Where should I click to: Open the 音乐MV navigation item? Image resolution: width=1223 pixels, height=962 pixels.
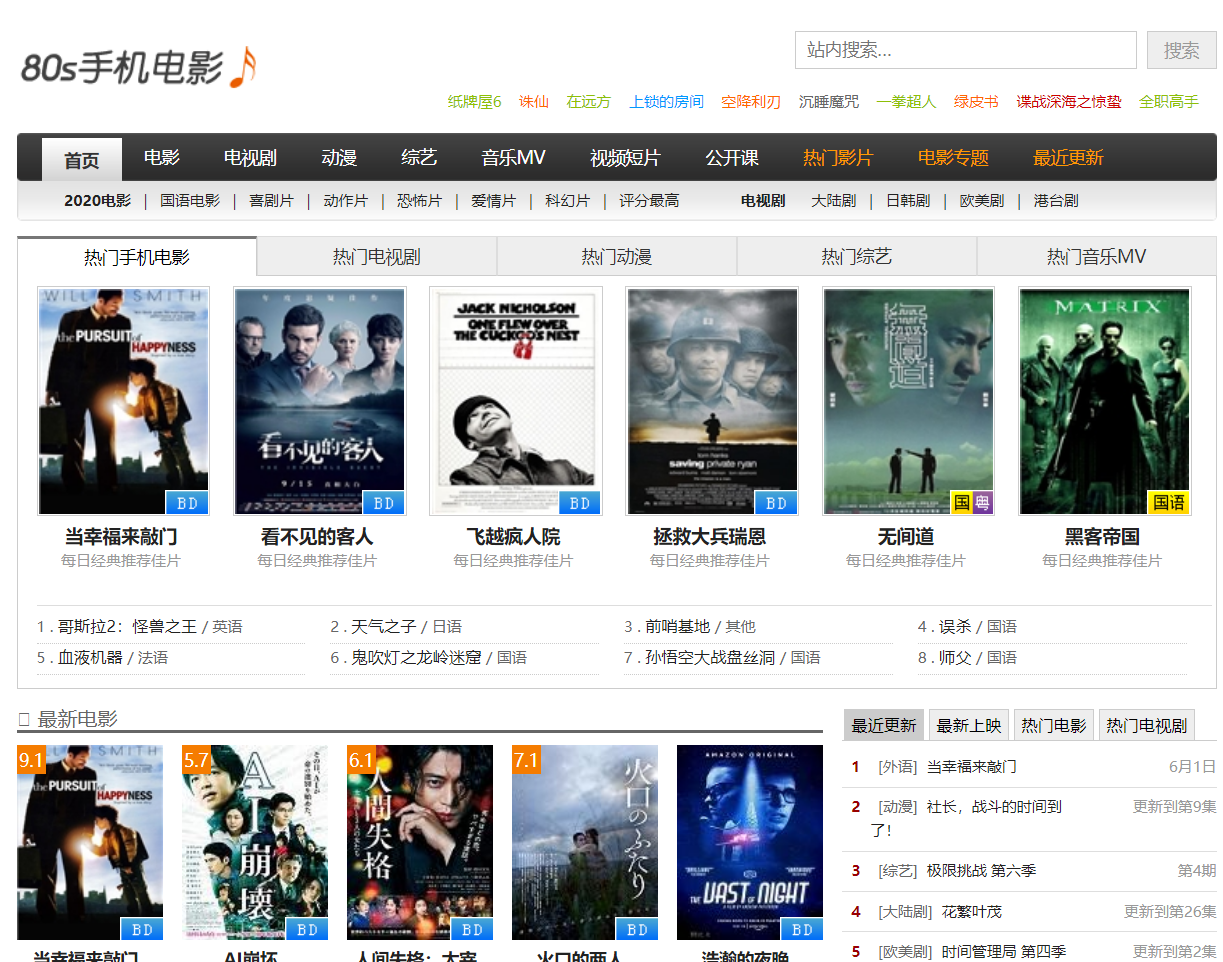click(x=514, y=158)
